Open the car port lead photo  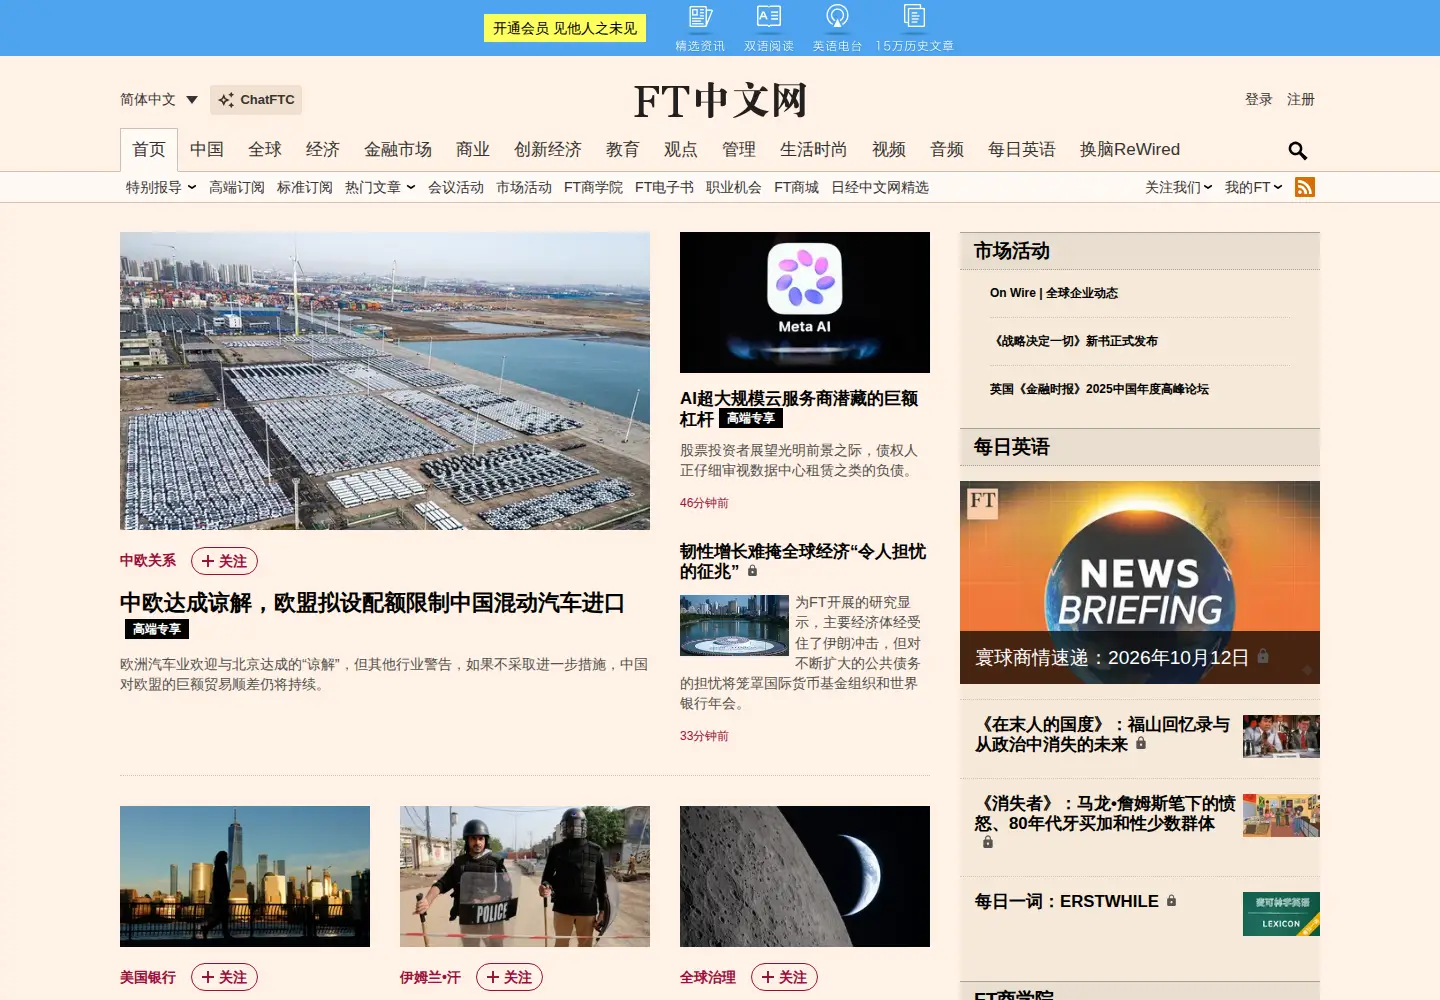385,381
